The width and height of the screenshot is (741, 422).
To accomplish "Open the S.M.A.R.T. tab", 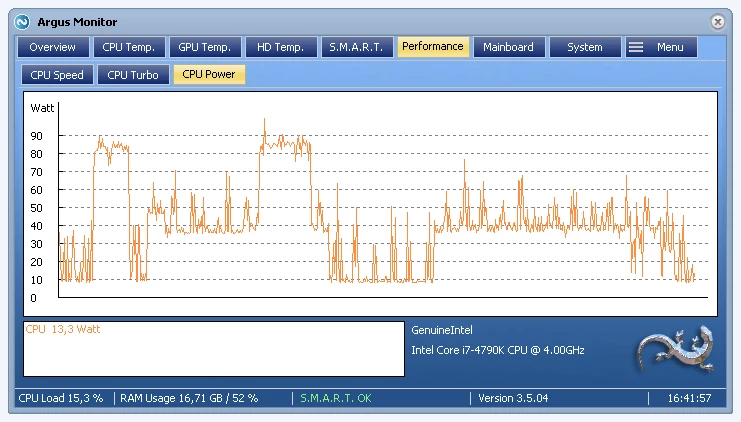I will coord(356,47).
